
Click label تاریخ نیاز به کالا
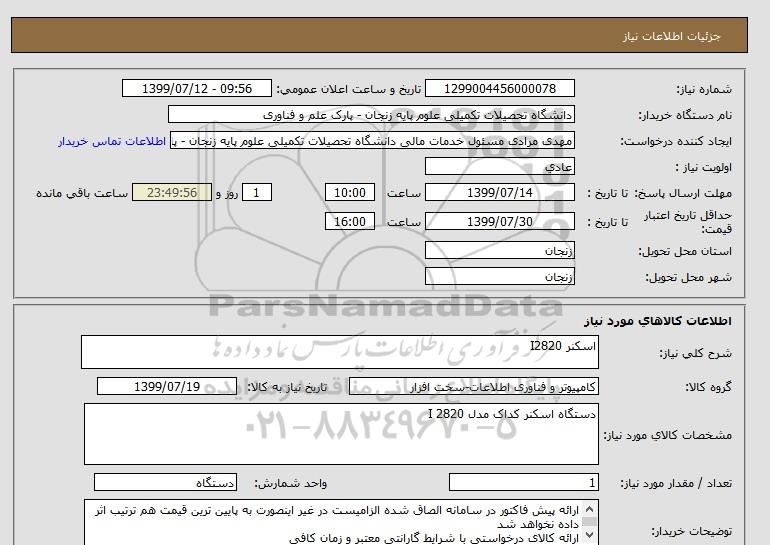[x=287, y=387]
